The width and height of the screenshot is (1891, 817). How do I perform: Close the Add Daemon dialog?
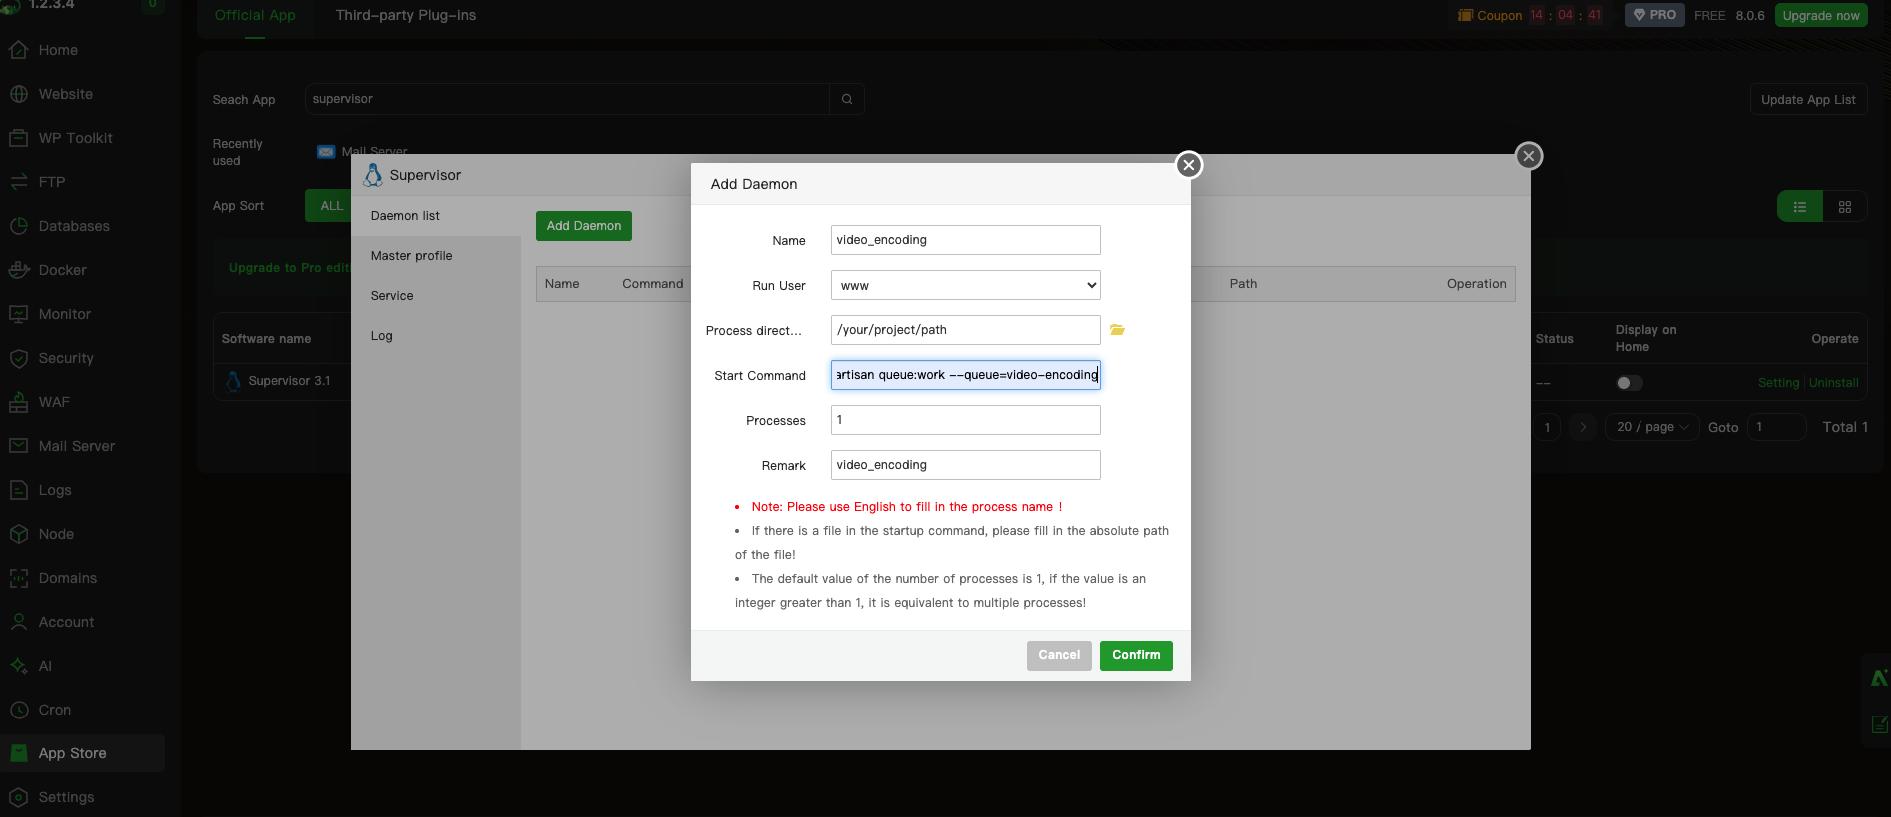[1188, 165]
